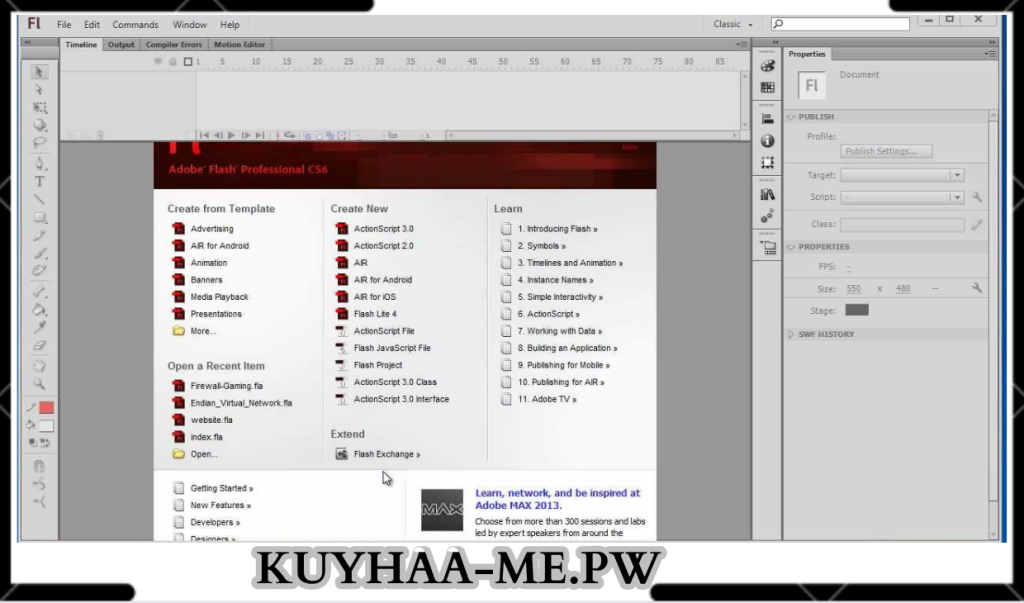Select the Lasso tool
The height and width of the screenshot is (603, 1024).
click(x=39, y=142)
